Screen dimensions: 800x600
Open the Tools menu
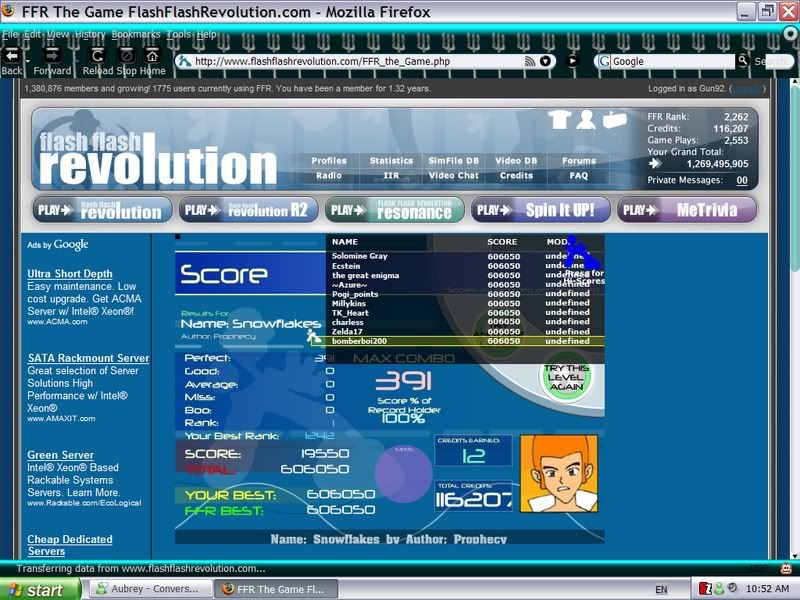coord(179,34)
